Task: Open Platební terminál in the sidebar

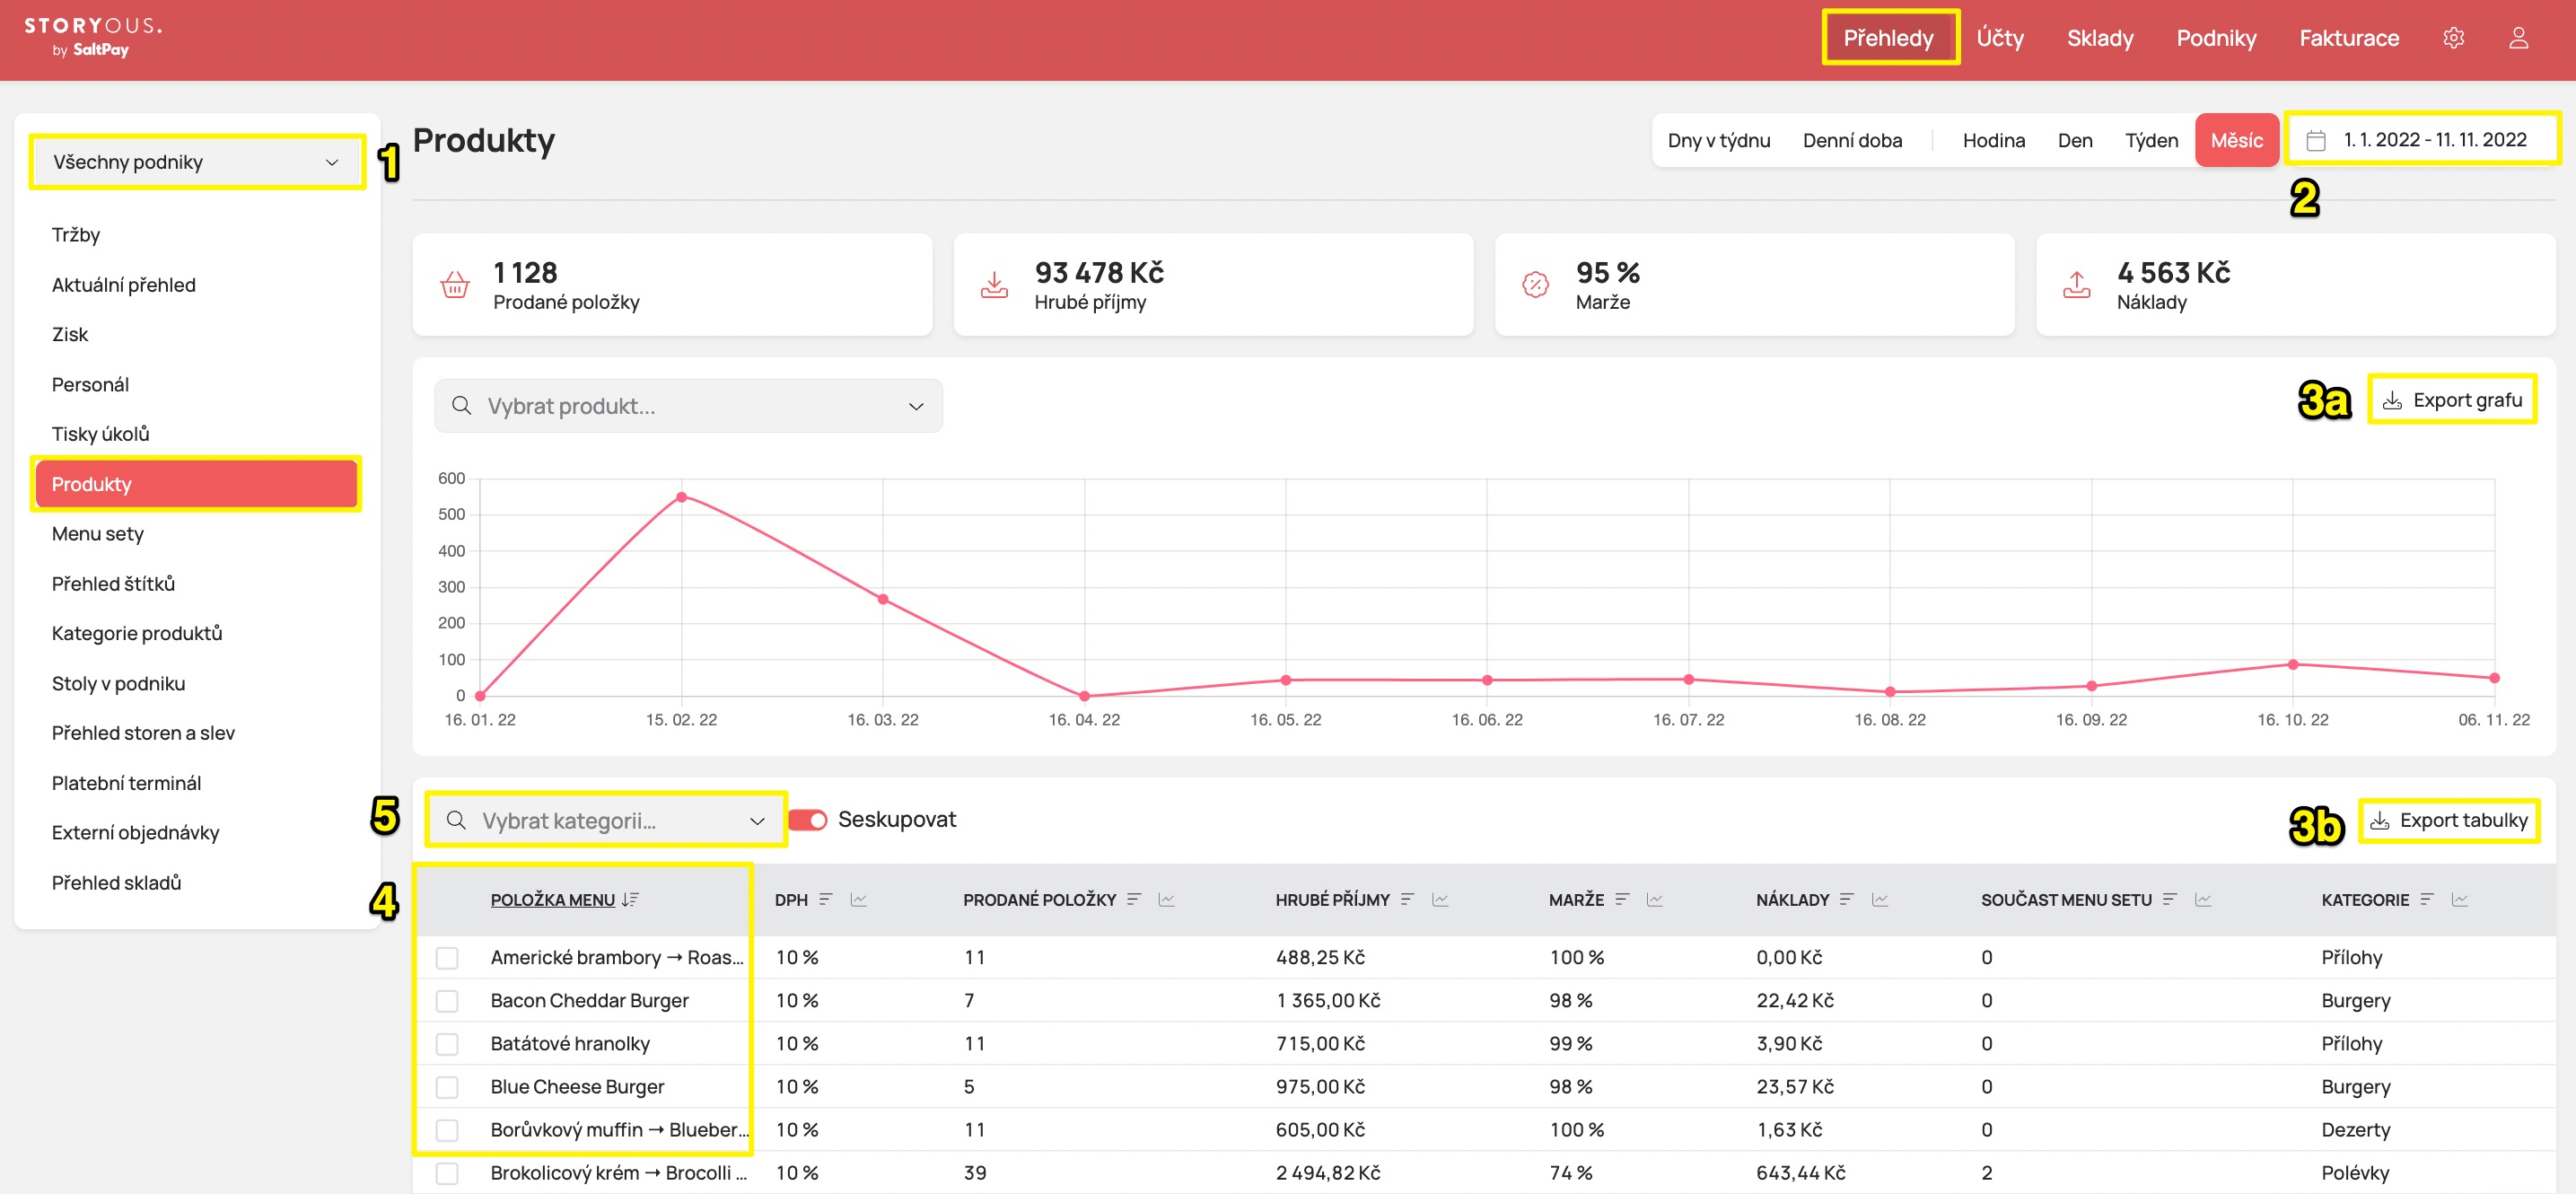Action: [x=126, y=783]
